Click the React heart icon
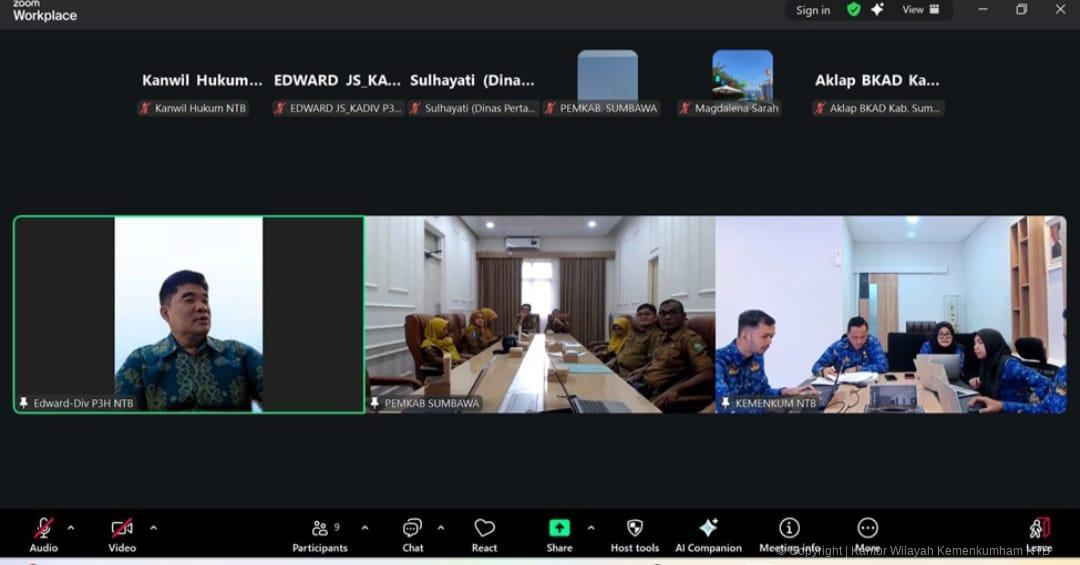This screenshot has height=565, width=1080. (x=484, y=534)
